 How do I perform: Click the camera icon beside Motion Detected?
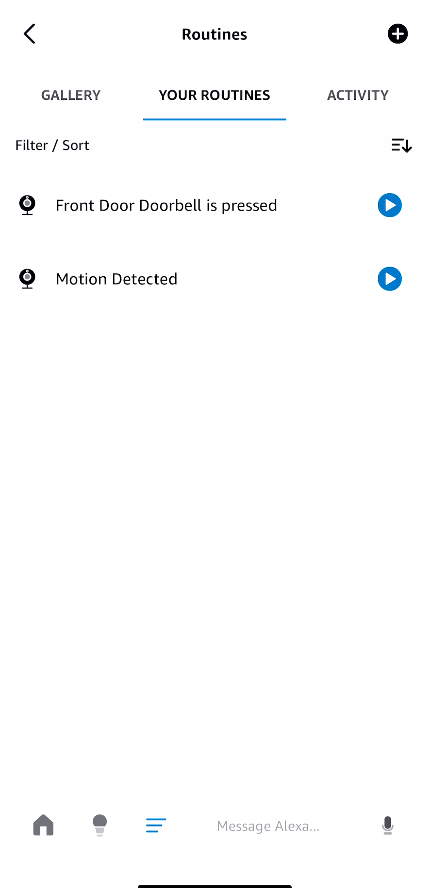point(27,279)
